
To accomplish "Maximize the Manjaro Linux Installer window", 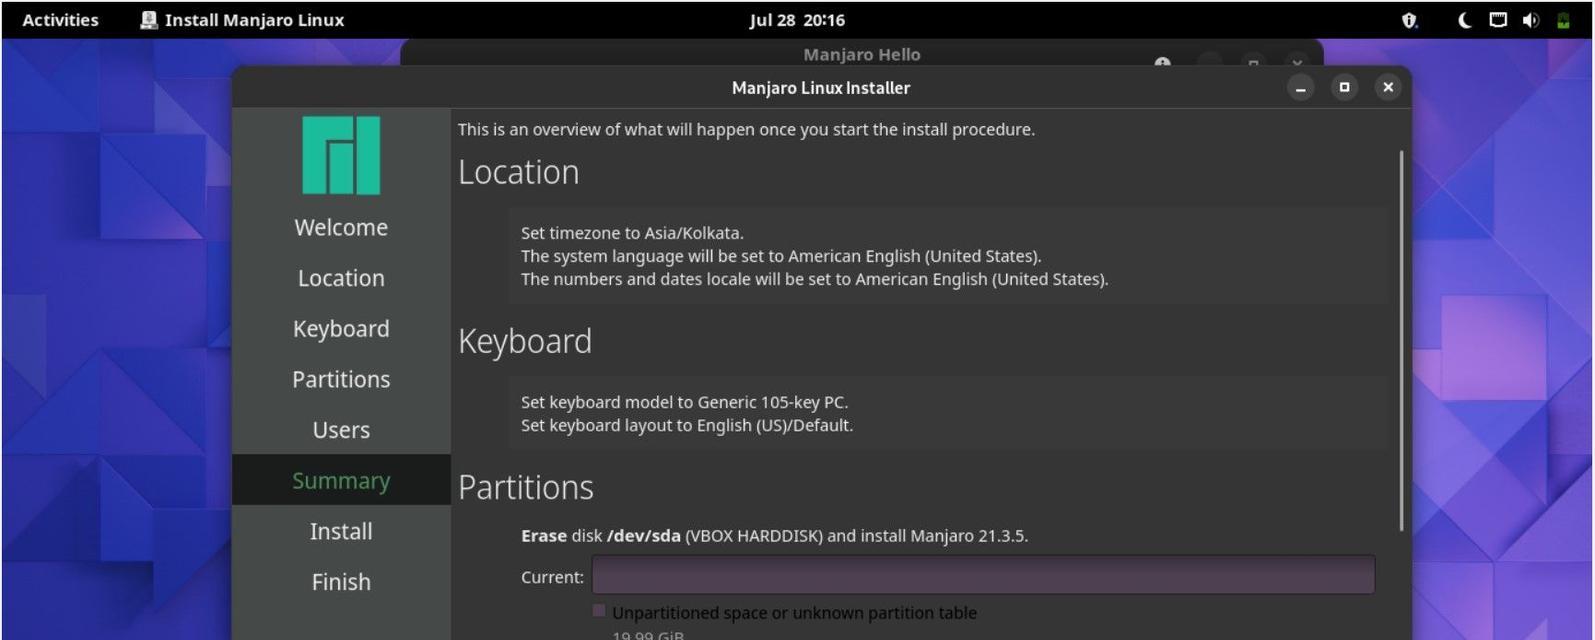I will [1345, 88].
